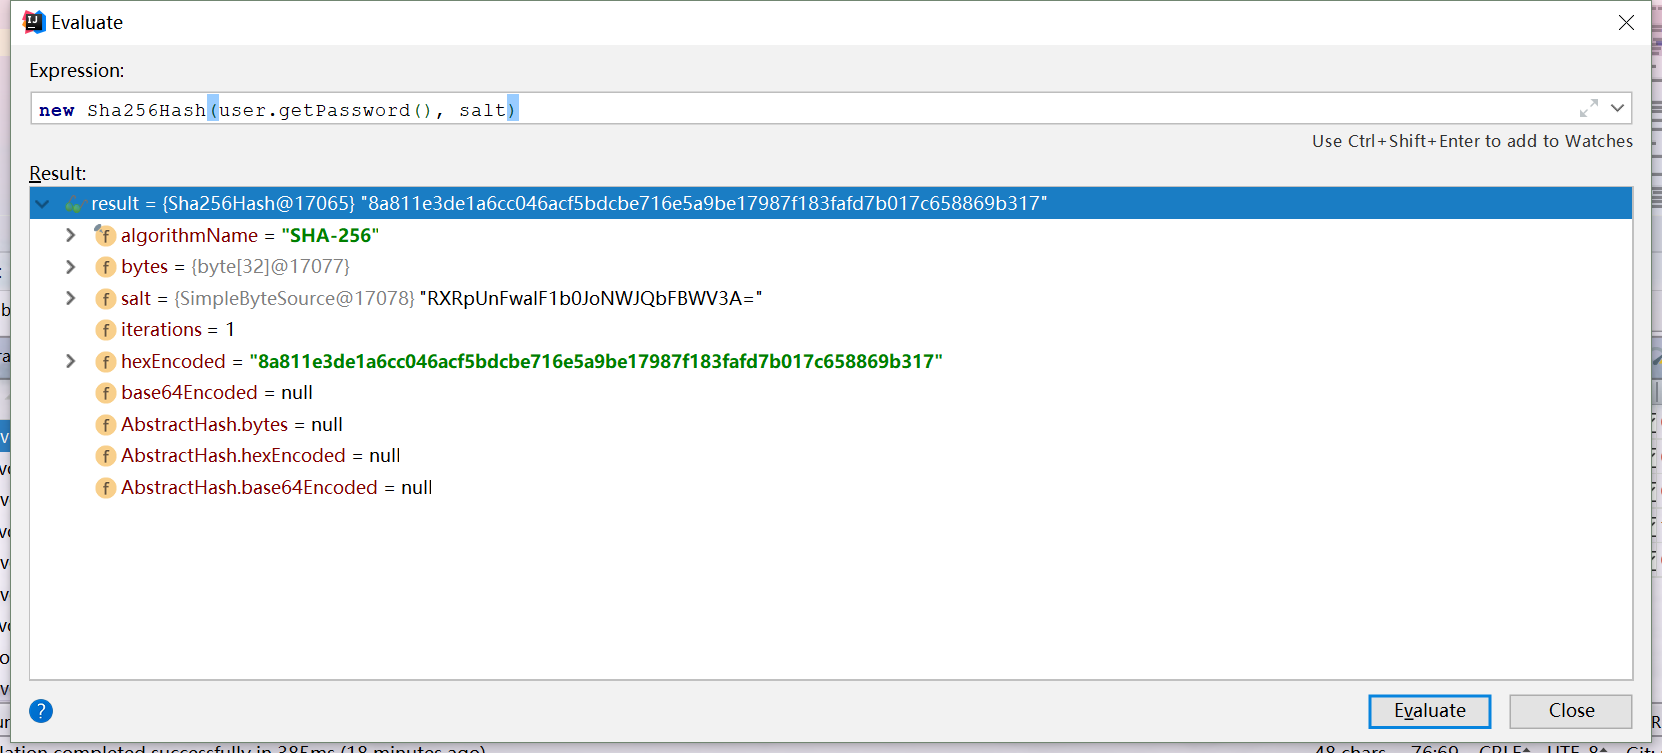Click the algorithmName field icon
Viewport: 1662px width, 753px height.
105,235
